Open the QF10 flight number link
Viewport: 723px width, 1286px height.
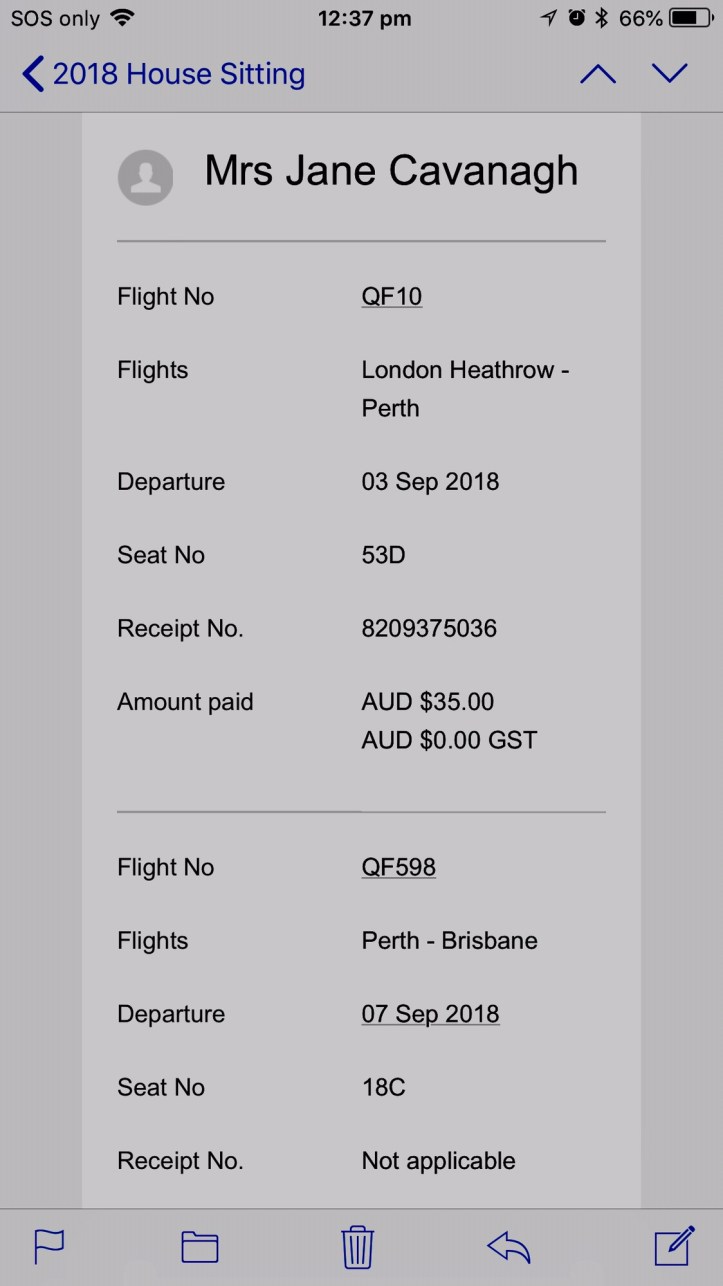click(392, 297)
